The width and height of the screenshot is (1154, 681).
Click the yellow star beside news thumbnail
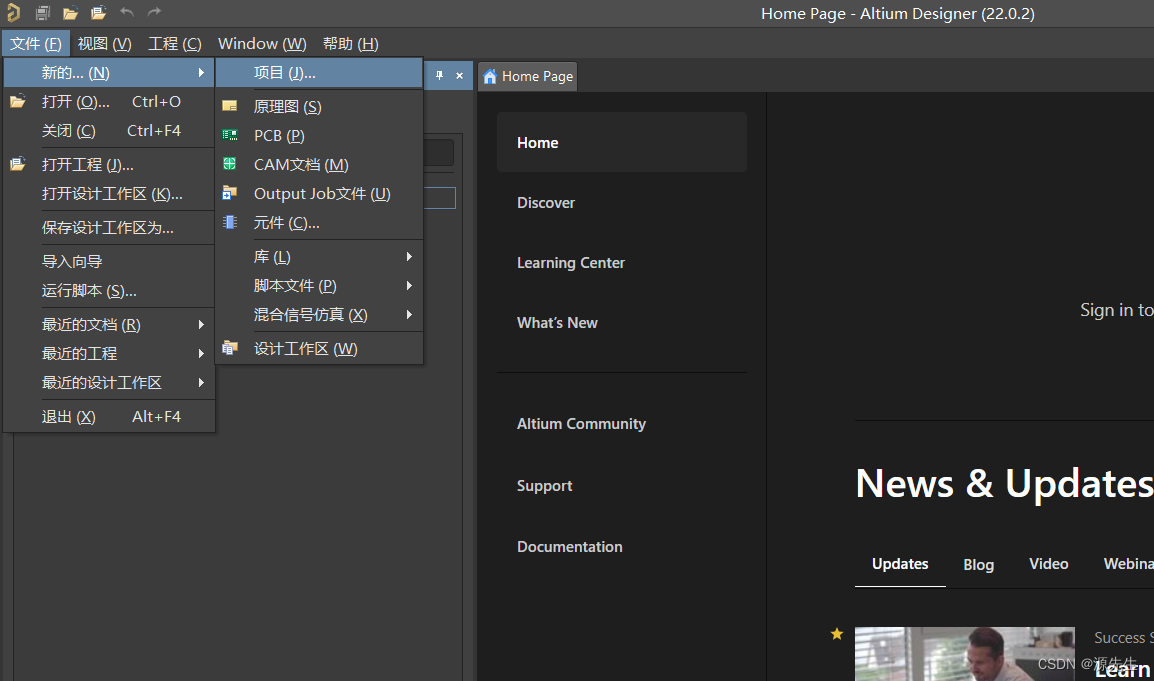837,634
